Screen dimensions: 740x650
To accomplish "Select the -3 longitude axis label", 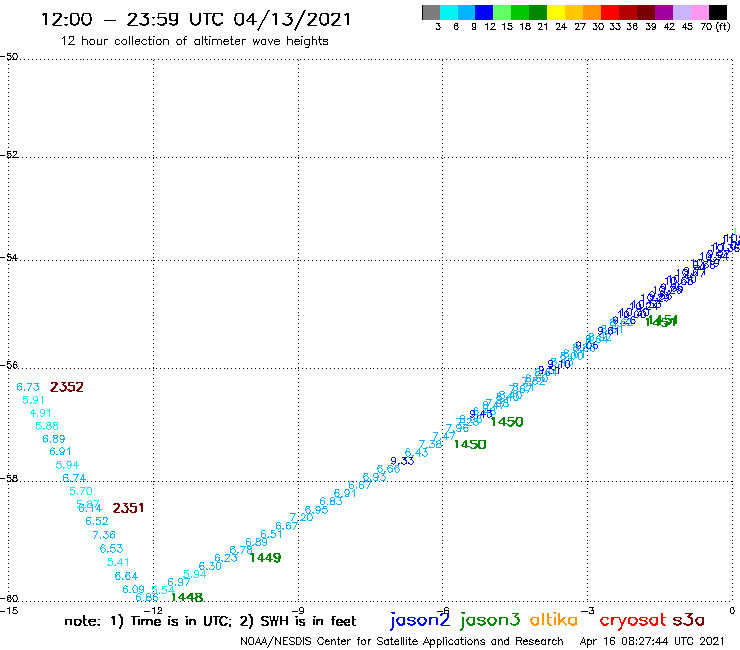I will coord(587,610).
